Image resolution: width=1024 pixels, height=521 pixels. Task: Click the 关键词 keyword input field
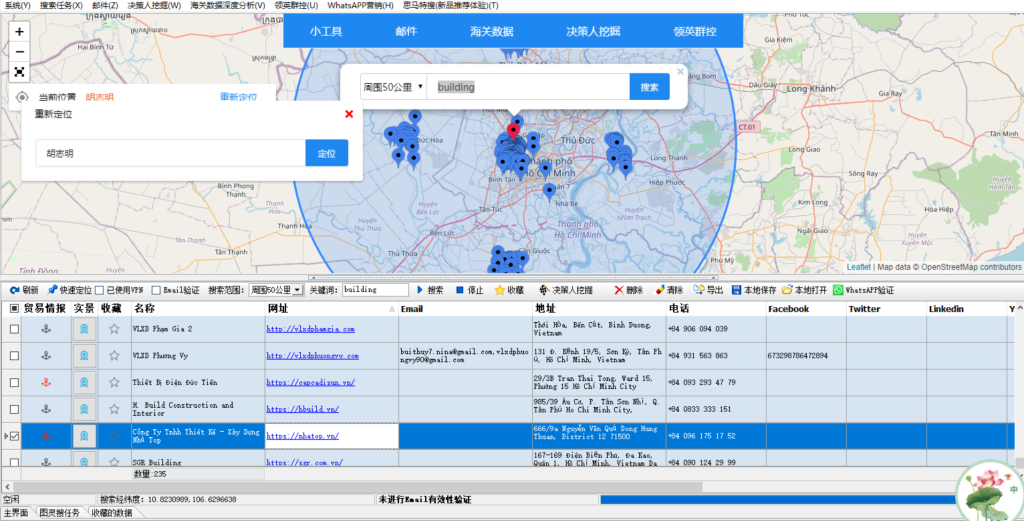click(375, 290)
